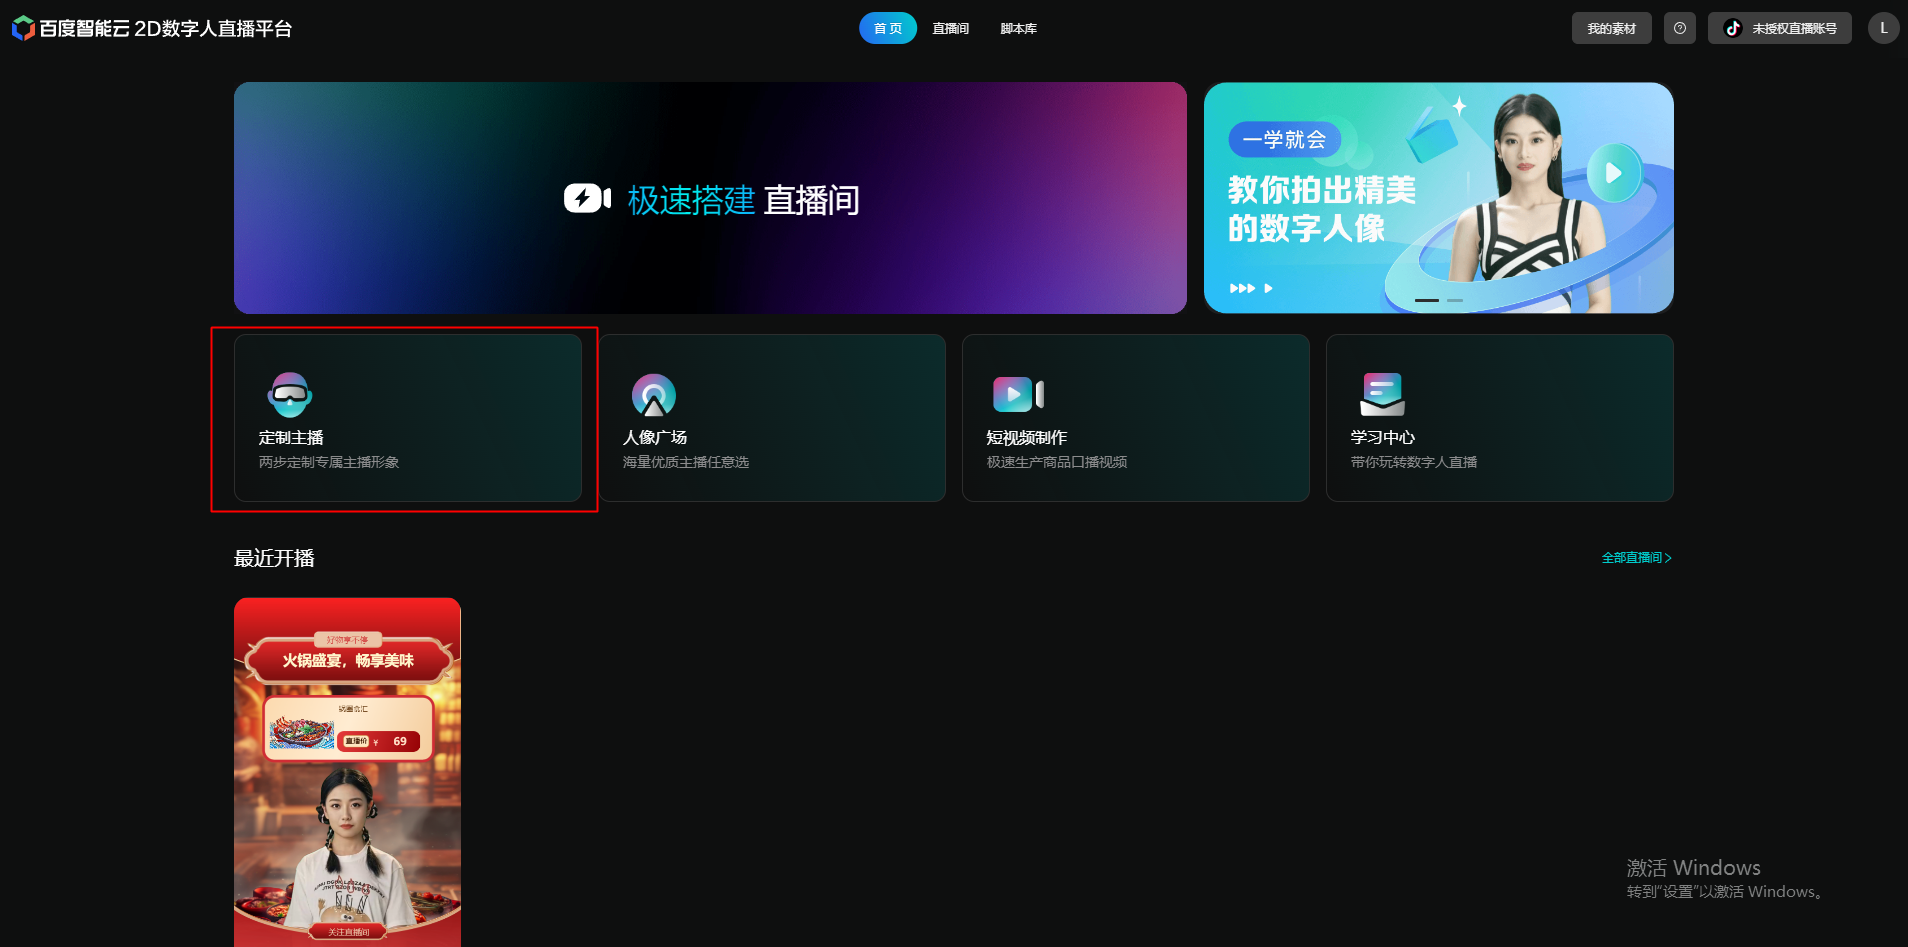The image size is (1908, 947).
Task: Click the L user avatar
Action: click(x=1883, y=27)
